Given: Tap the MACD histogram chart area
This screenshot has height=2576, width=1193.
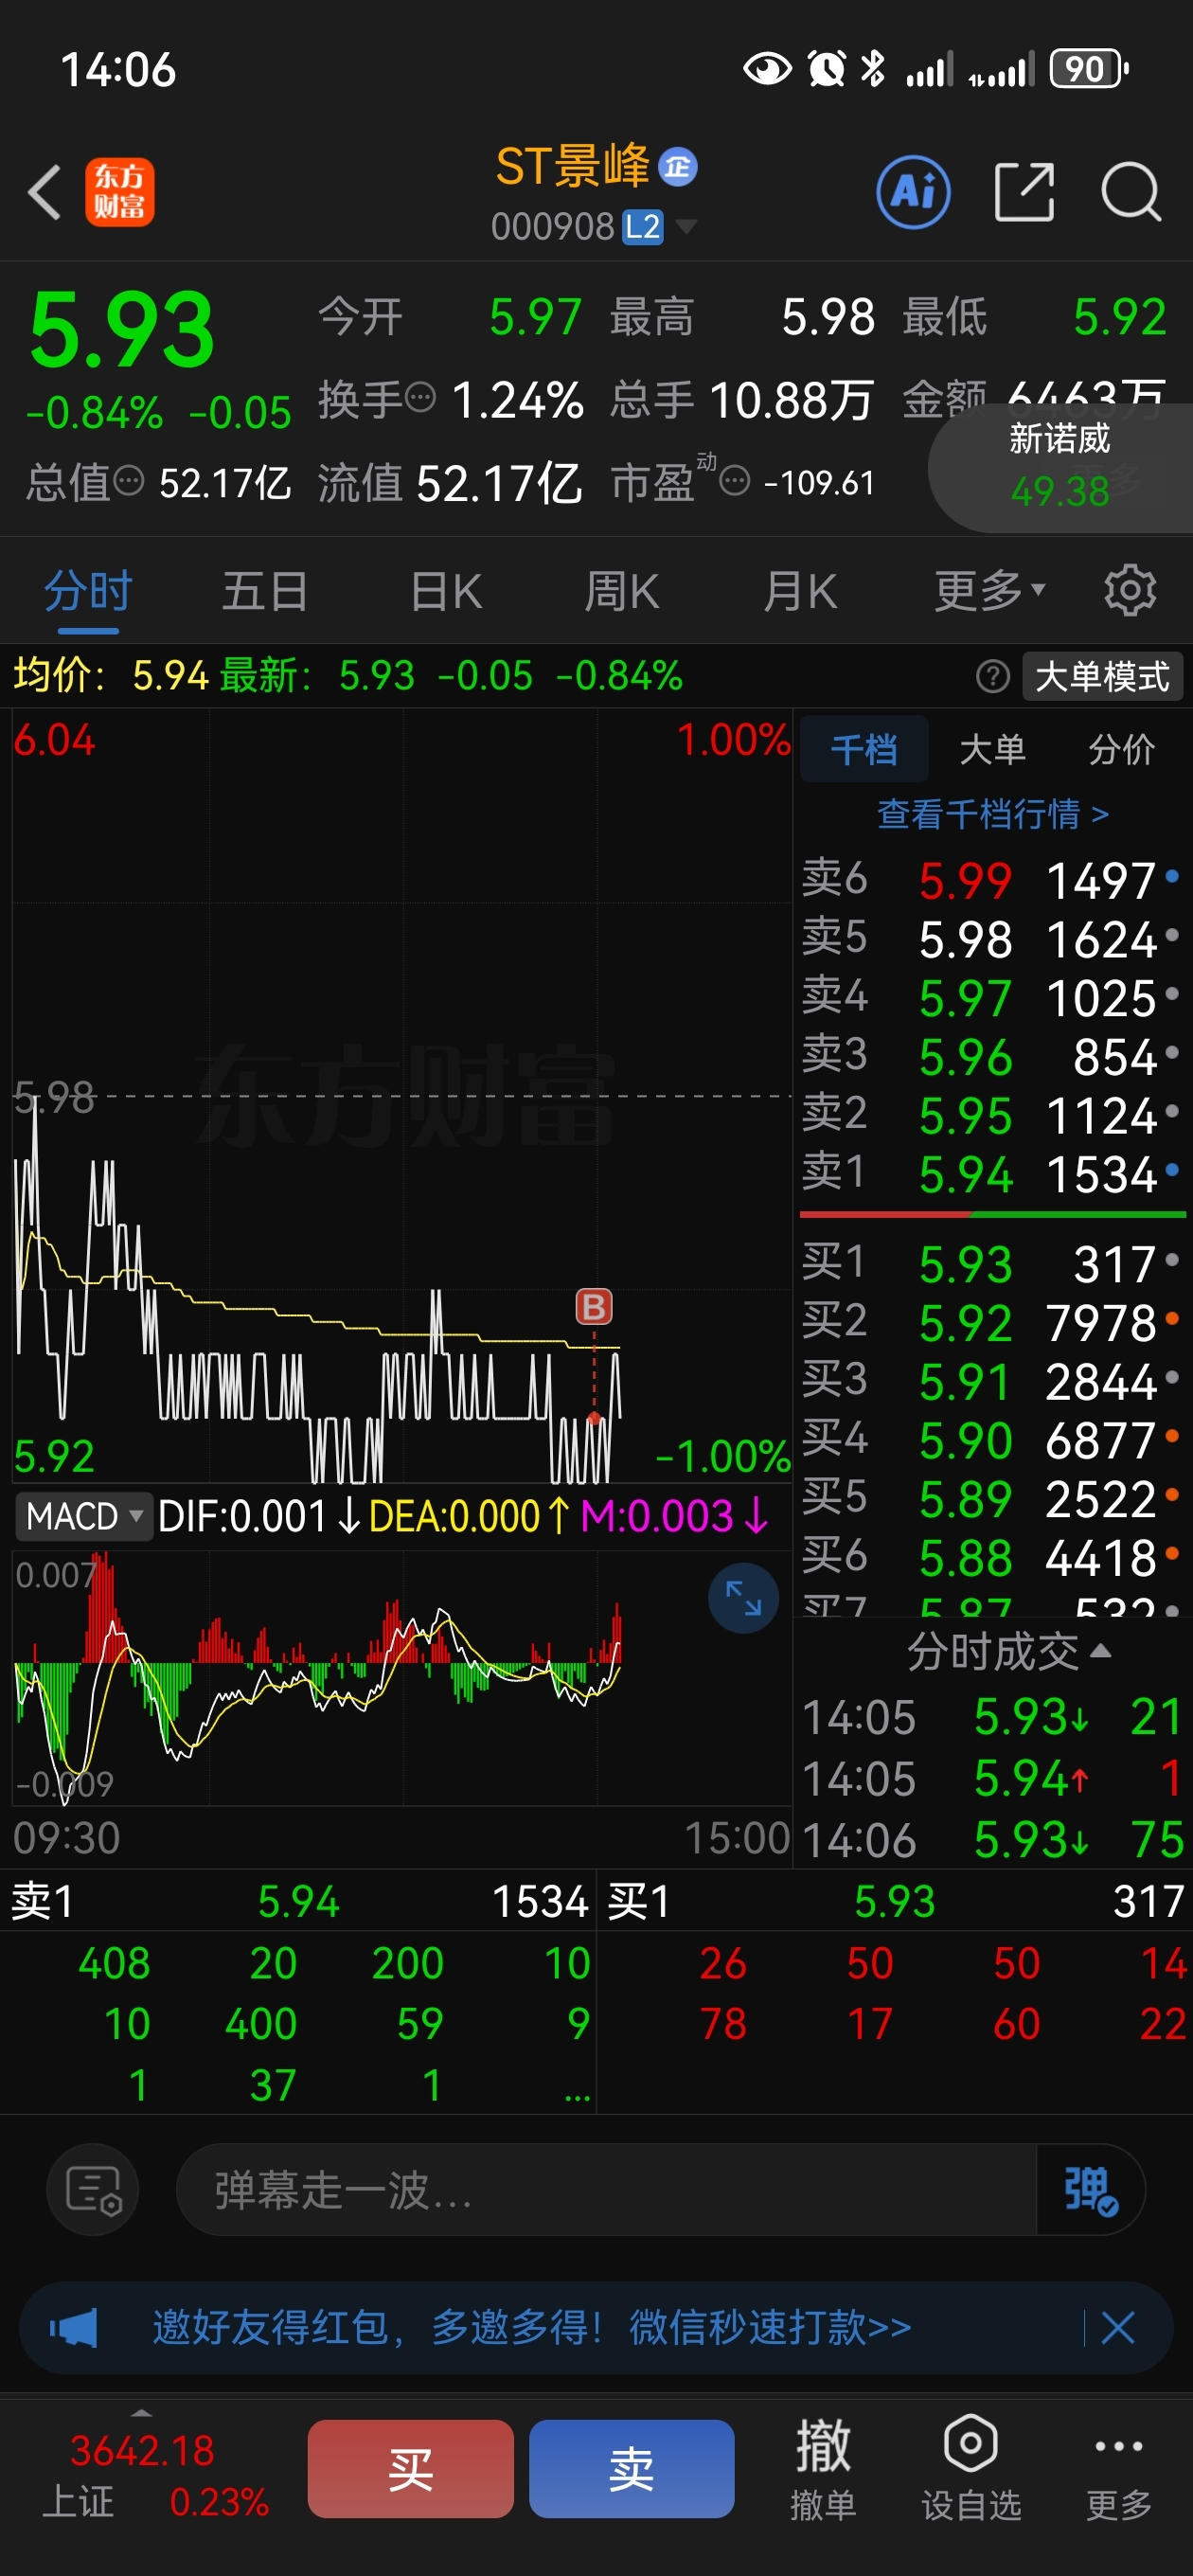Looking at the screenshot, I should [x=402, y=1678].
